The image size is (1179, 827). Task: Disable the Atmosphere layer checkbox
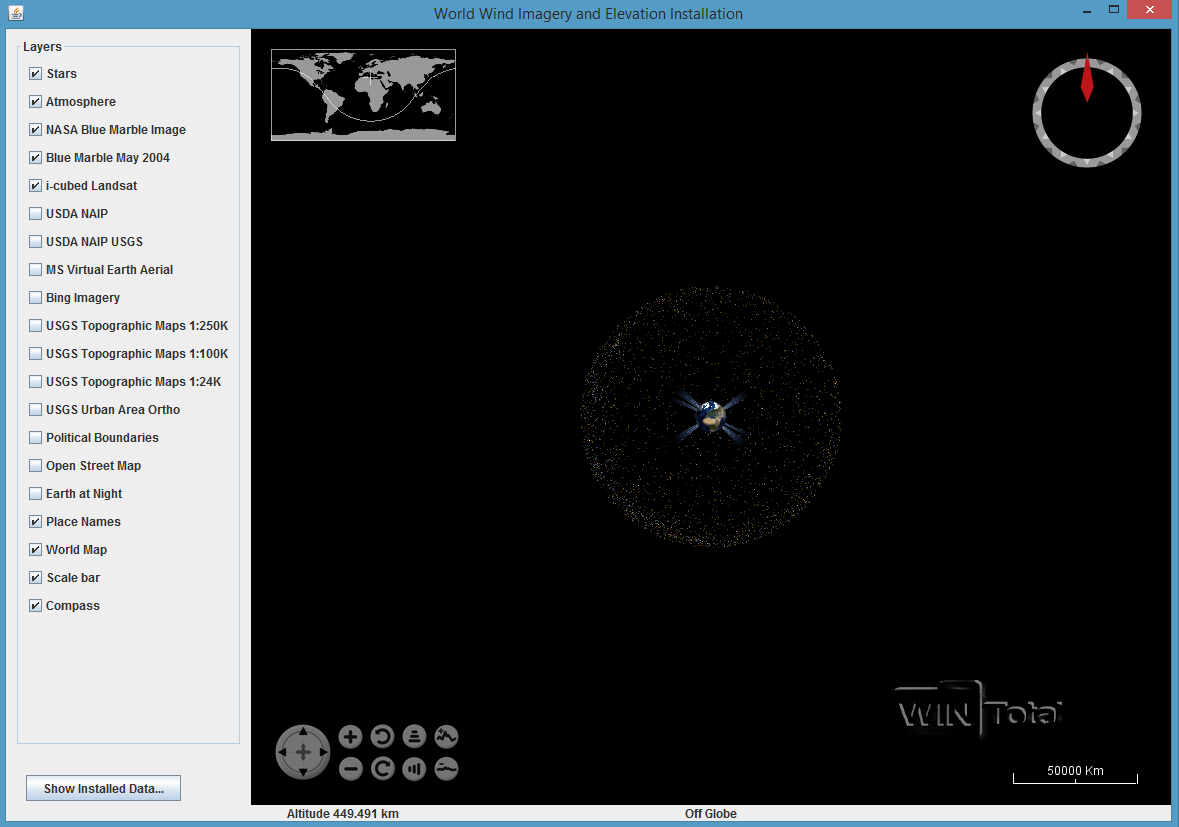pos(35,101)
